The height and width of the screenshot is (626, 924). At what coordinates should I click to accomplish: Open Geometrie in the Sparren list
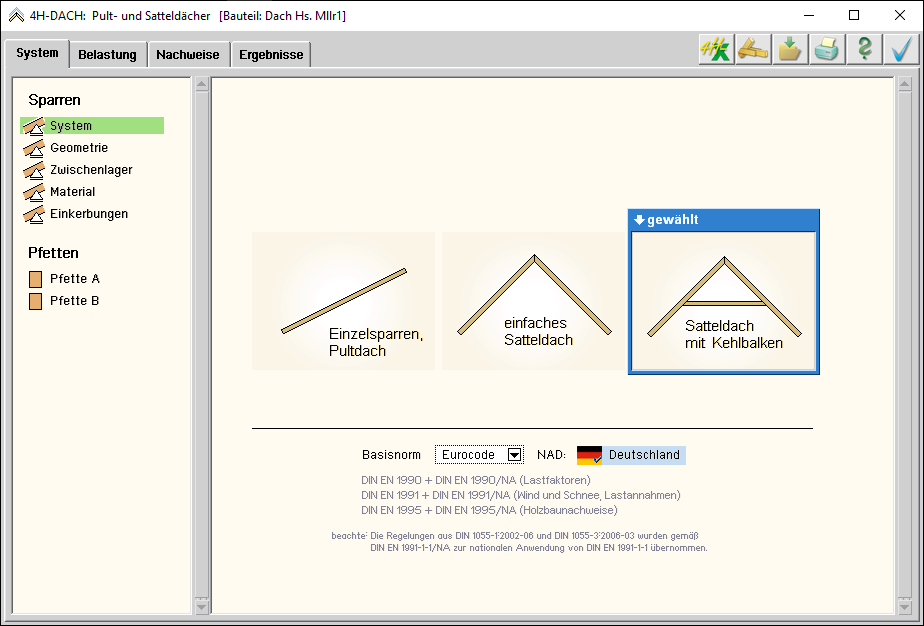[x=79, y=148]
